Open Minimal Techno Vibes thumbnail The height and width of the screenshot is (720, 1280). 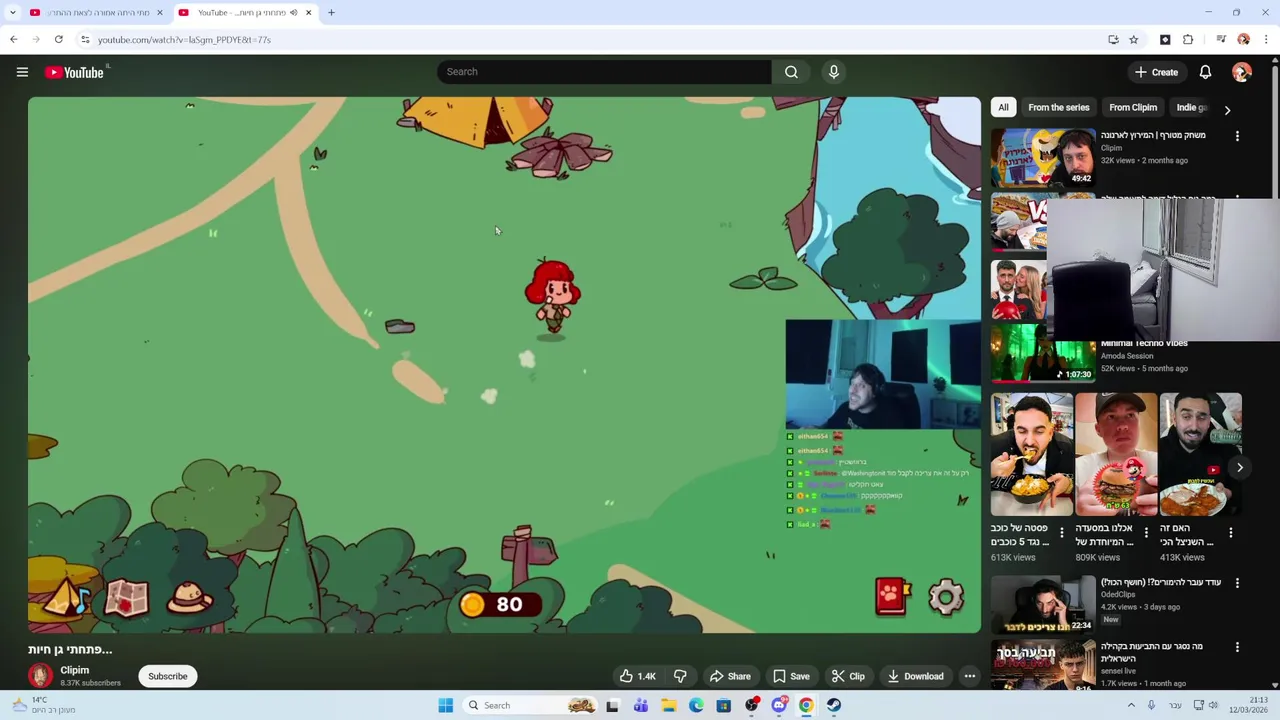coord(1043,353)
